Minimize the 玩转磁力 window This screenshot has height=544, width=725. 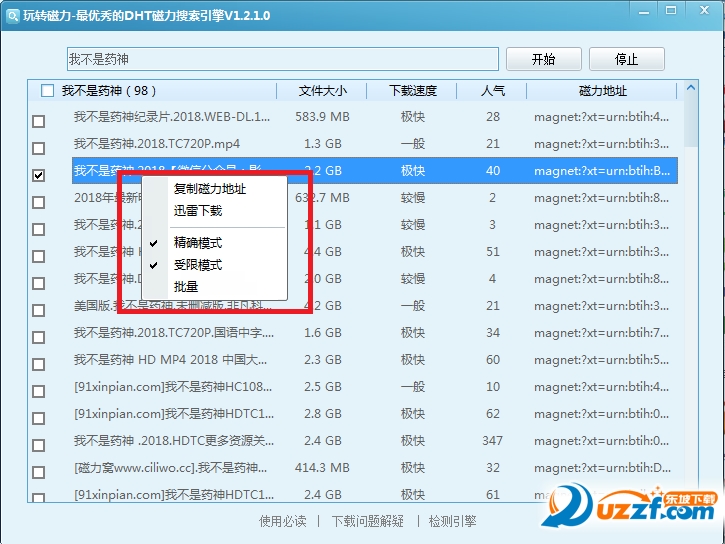[644, 12]
